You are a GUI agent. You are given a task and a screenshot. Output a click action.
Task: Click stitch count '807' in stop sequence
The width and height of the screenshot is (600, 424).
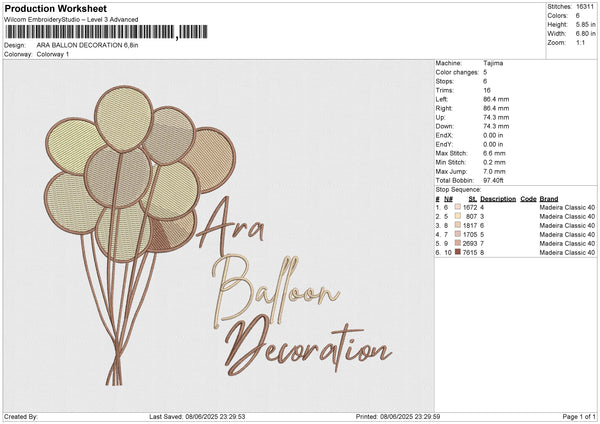click(471, 217)
